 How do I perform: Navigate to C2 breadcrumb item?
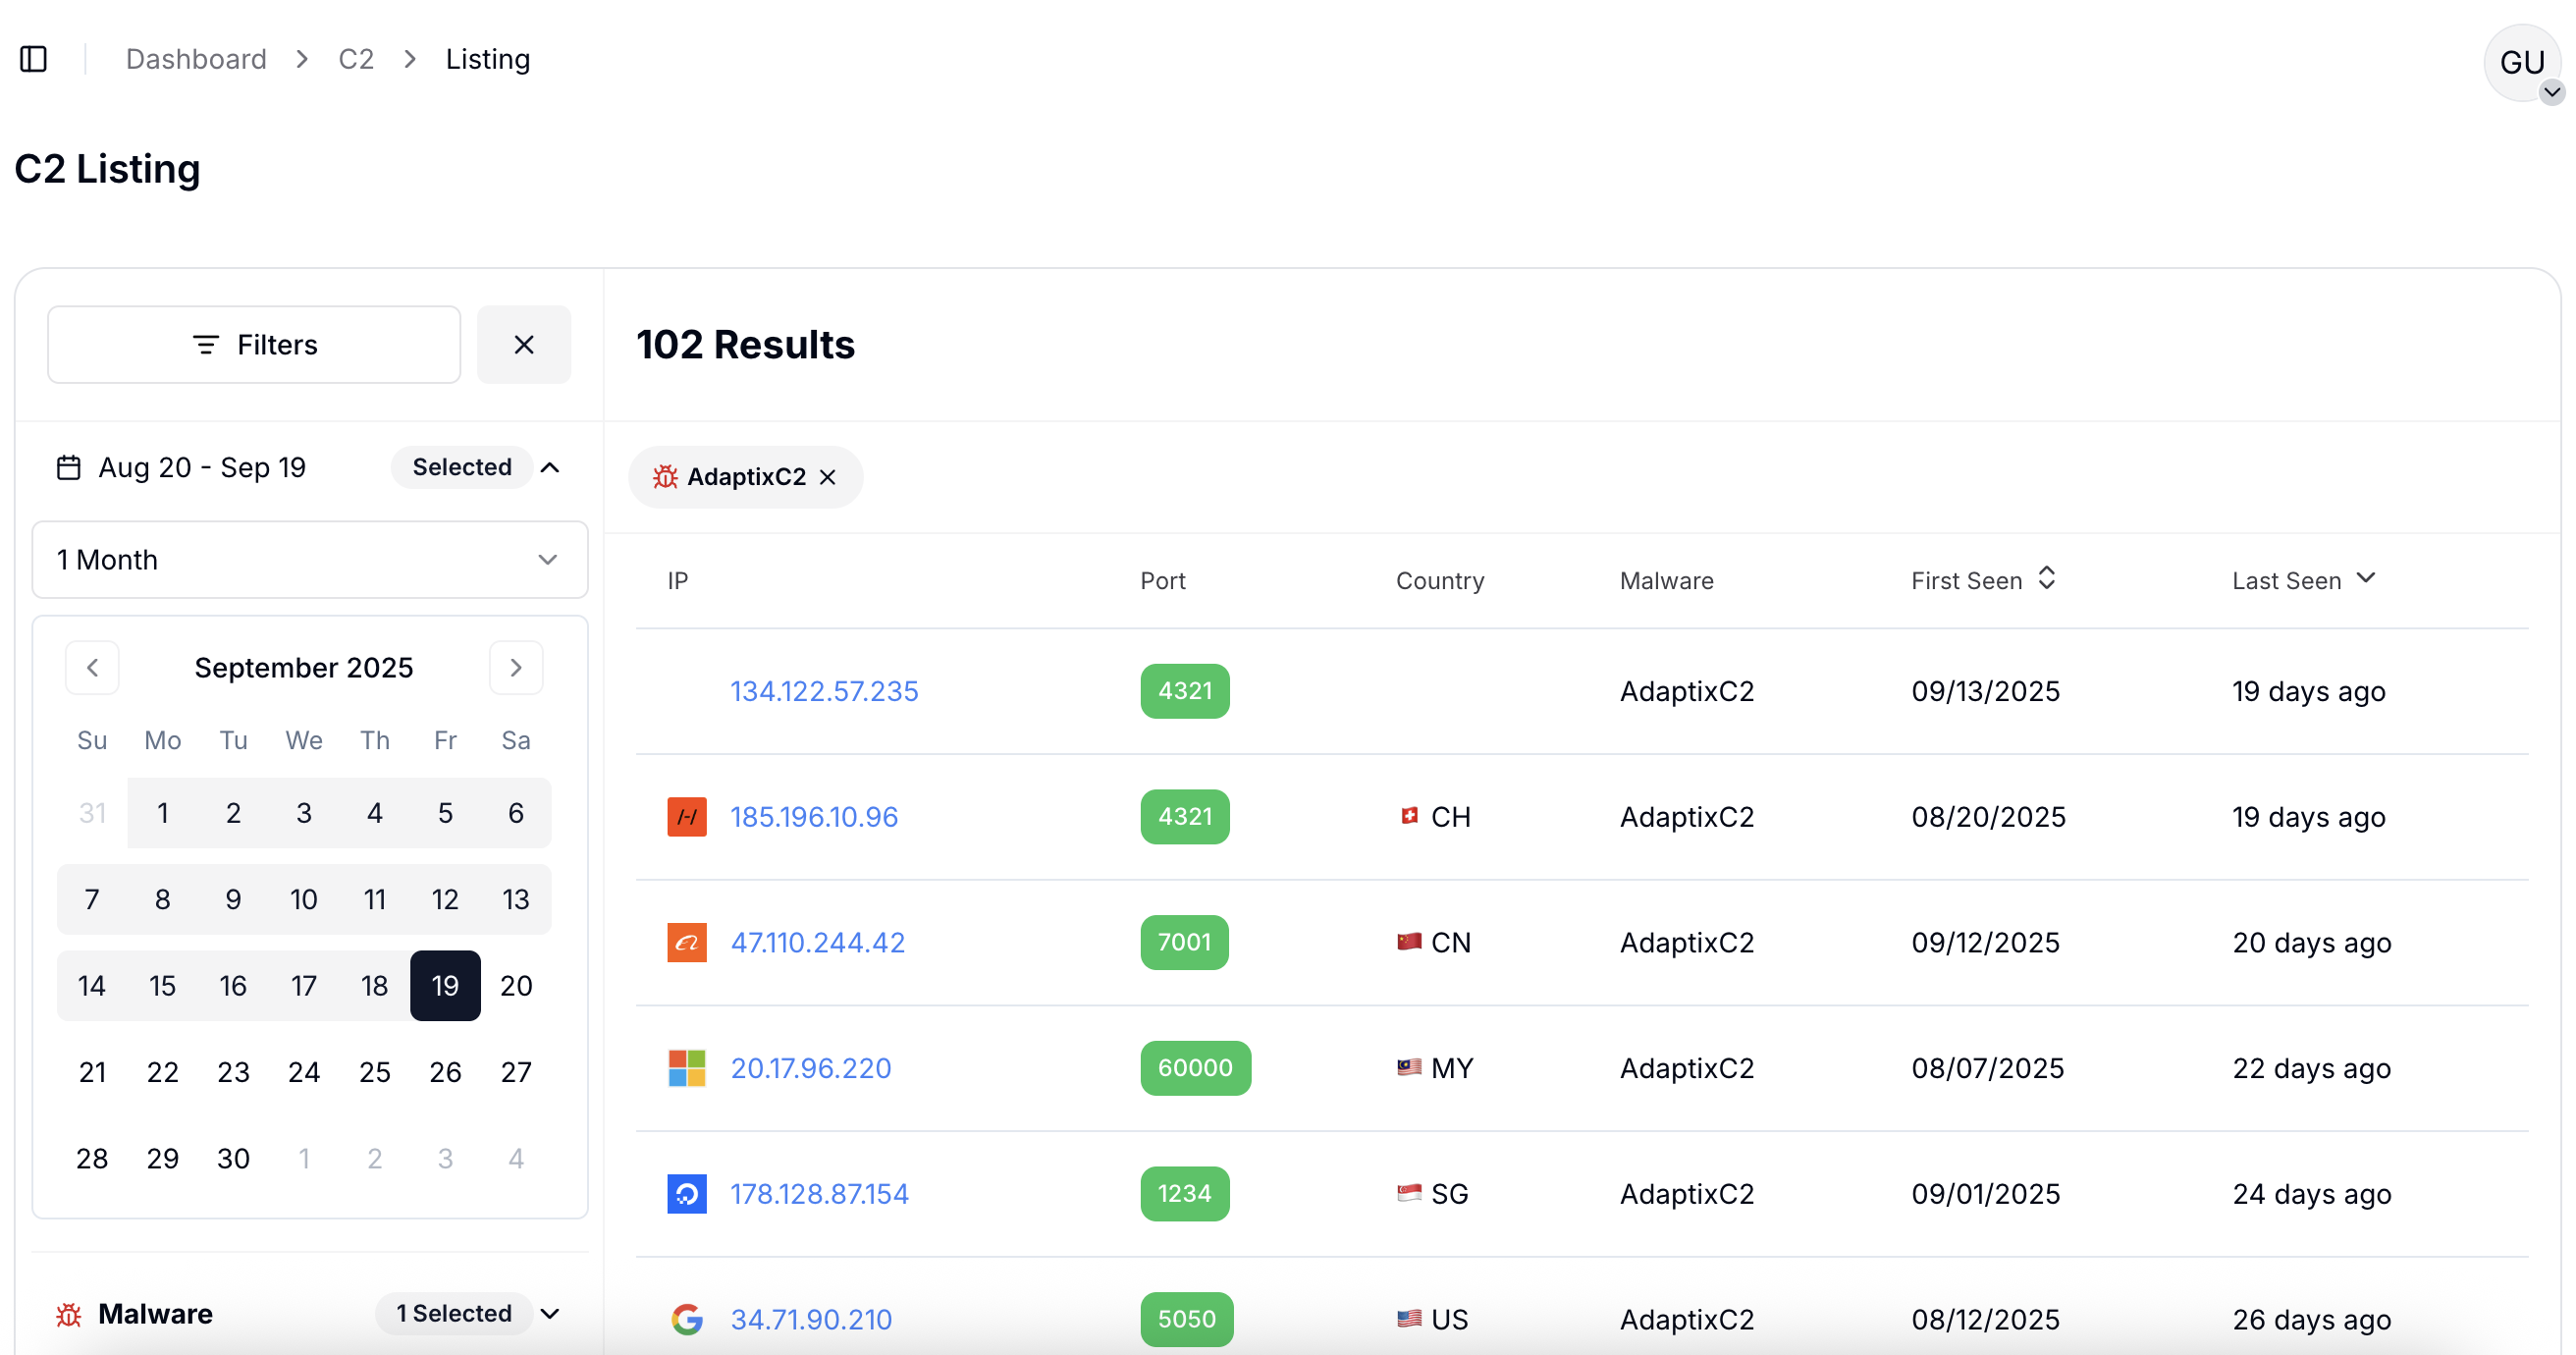pyautogui.click(x=355, y=59)
